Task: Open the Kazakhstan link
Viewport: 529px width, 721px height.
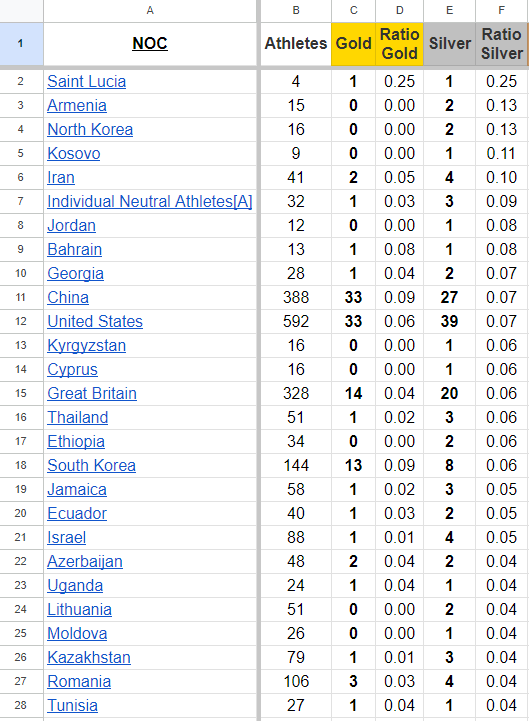Action: pyautogui.click(x=89, y=658)
